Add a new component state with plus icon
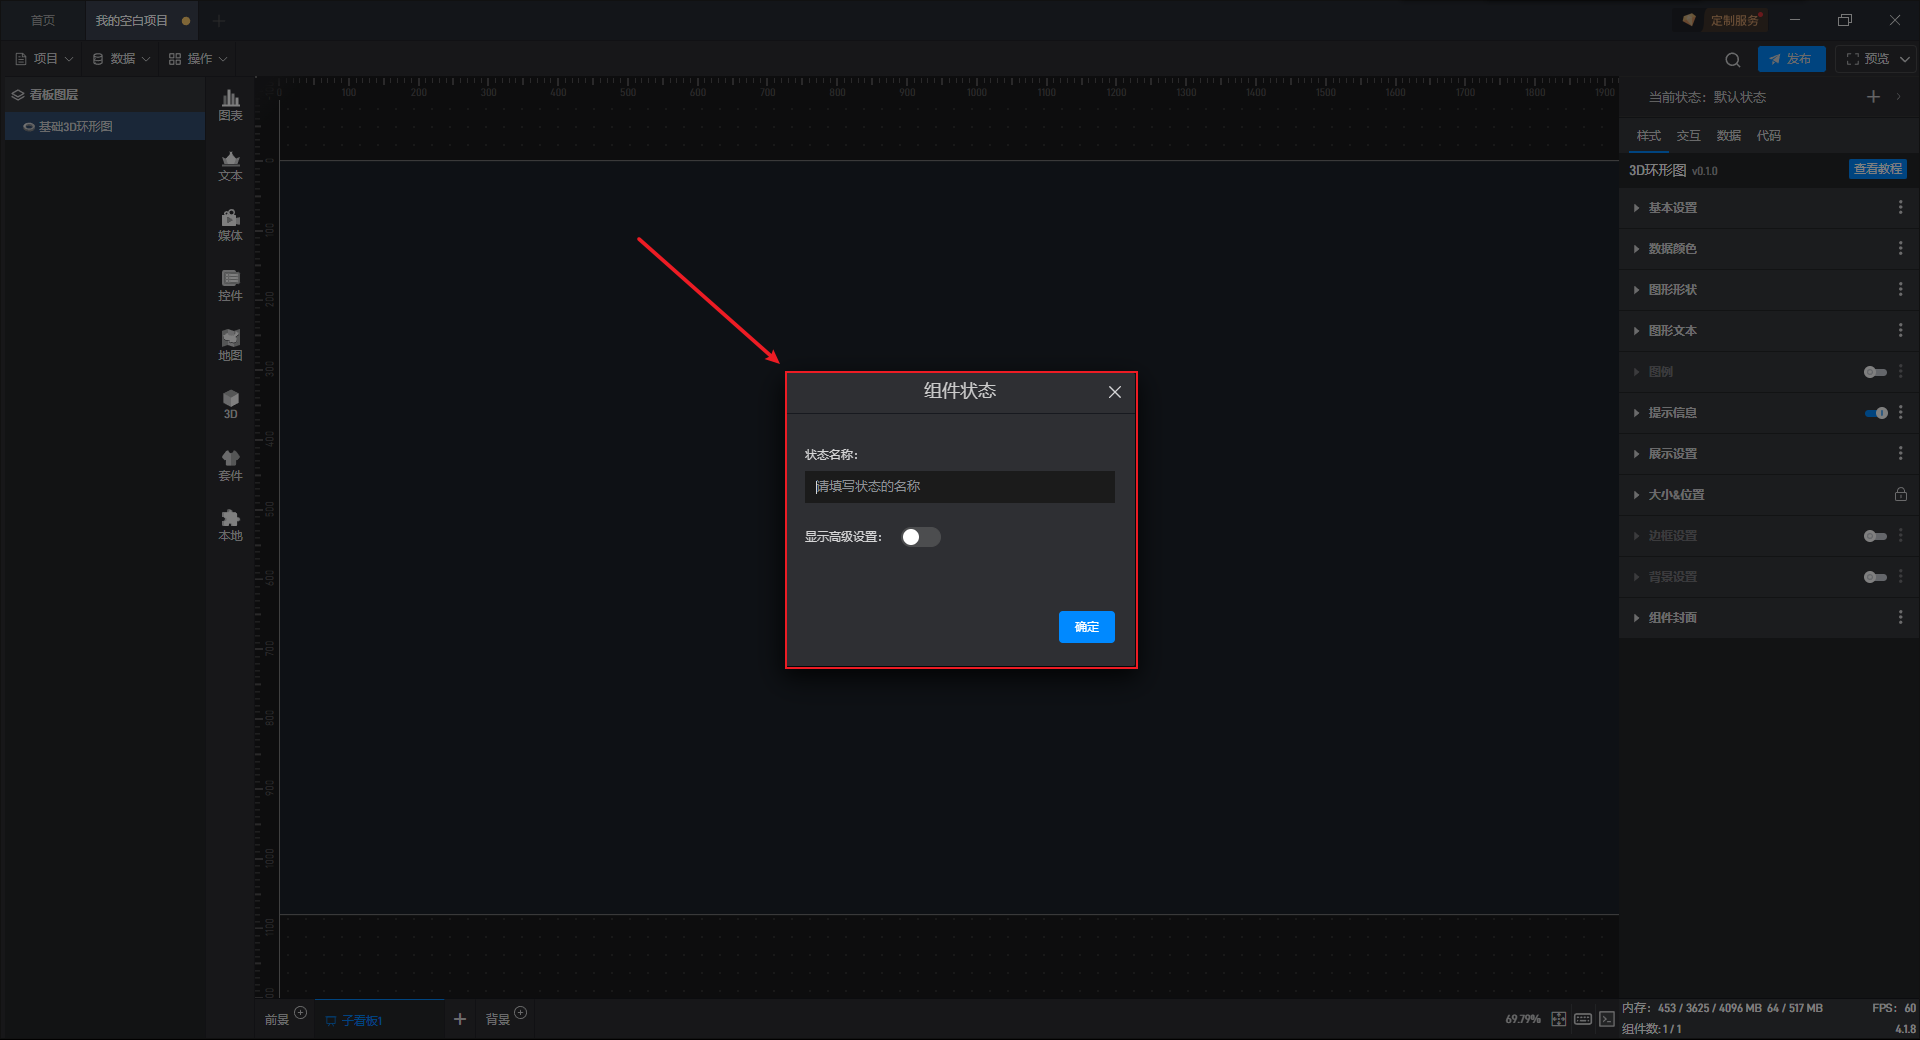 click(1873, 97)
